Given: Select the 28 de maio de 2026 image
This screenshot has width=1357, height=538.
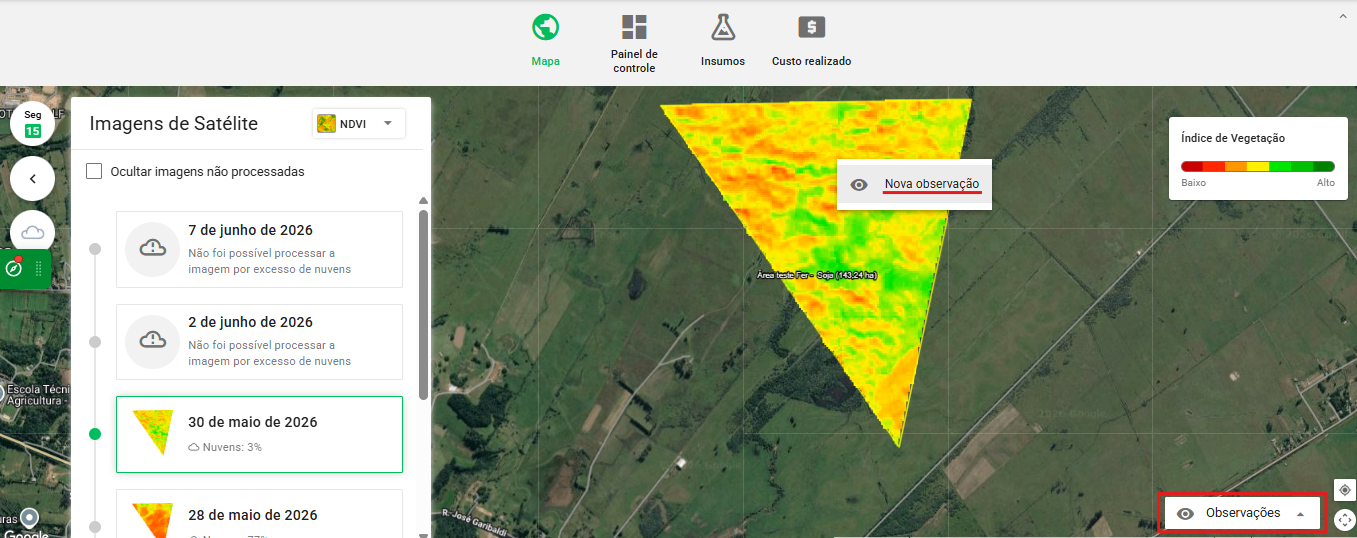Looking at the screenshot, I should (x=259, y=513).
